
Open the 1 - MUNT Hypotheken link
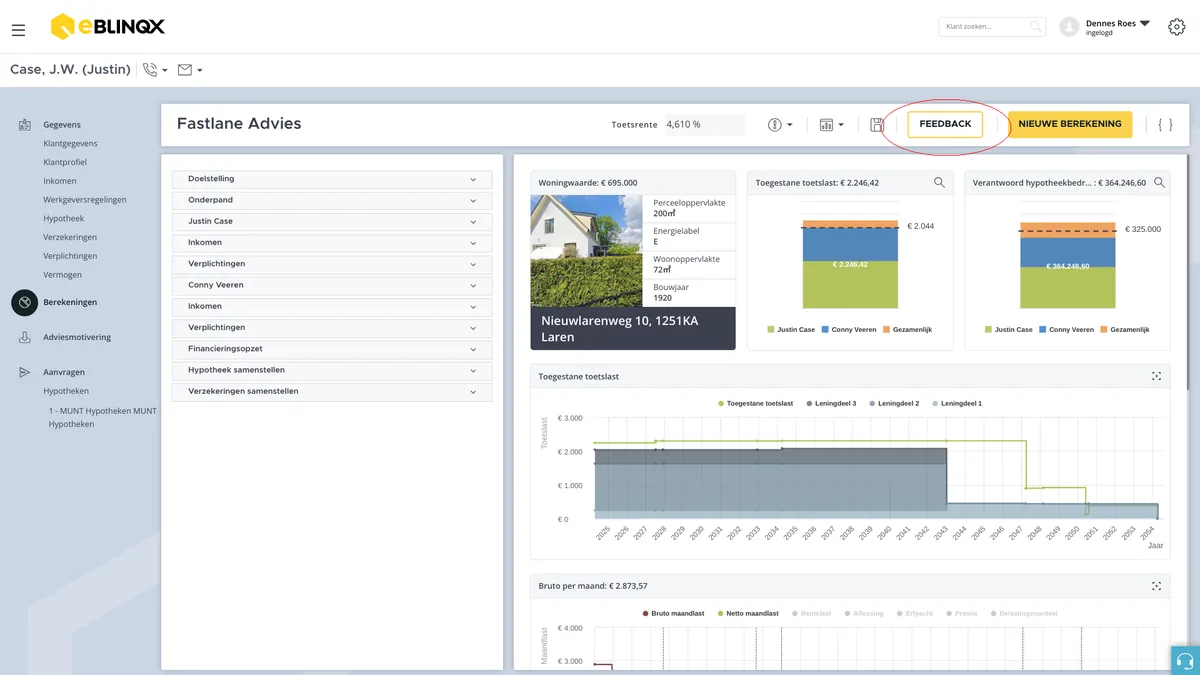tap(102, 417)
